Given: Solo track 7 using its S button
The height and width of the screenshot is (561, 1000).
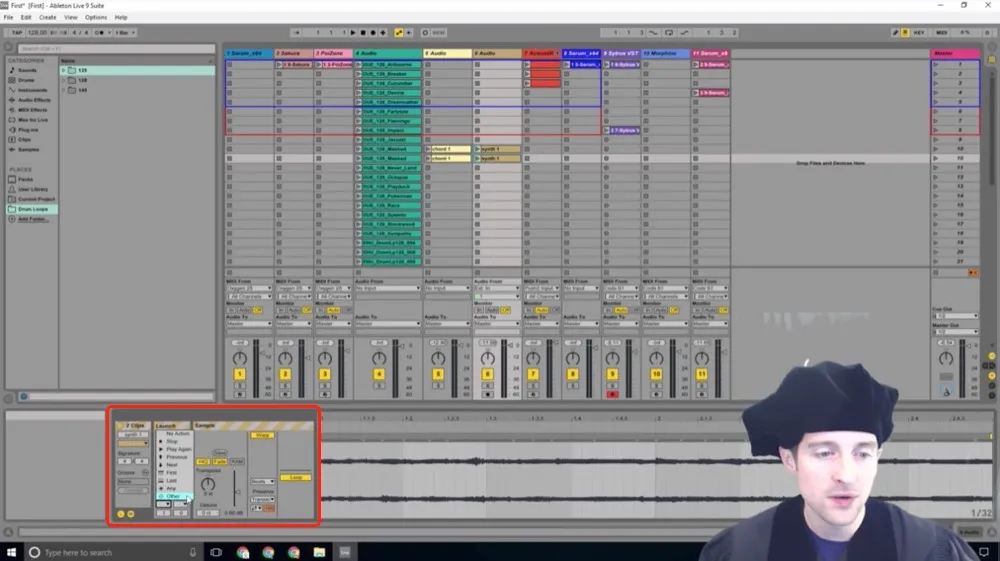Looking at the screenshot, I should (x=533, y=386).
